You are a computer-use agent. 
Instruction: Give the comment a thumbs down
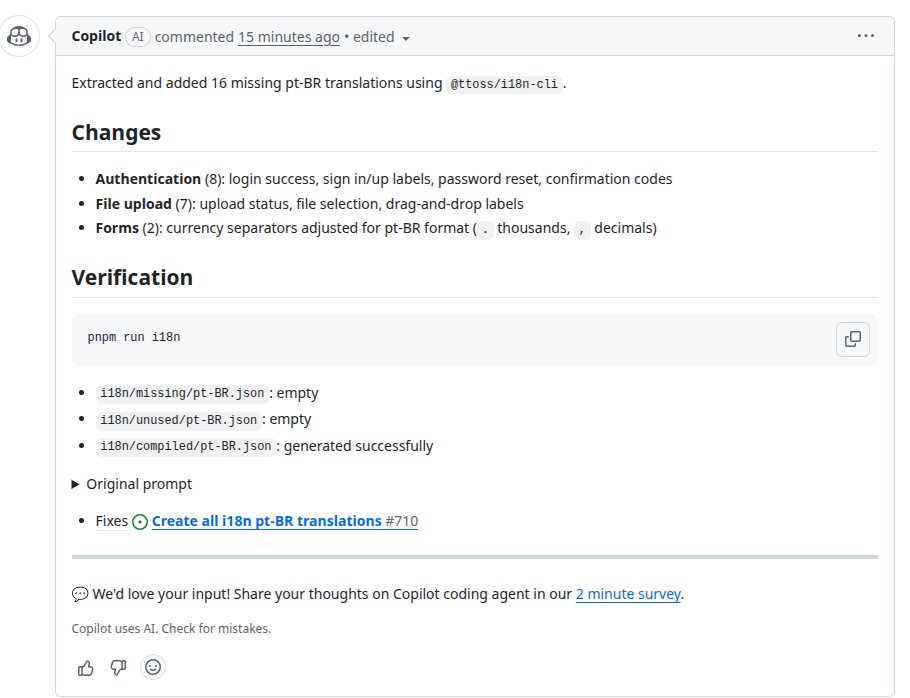(x=118, y=667)
